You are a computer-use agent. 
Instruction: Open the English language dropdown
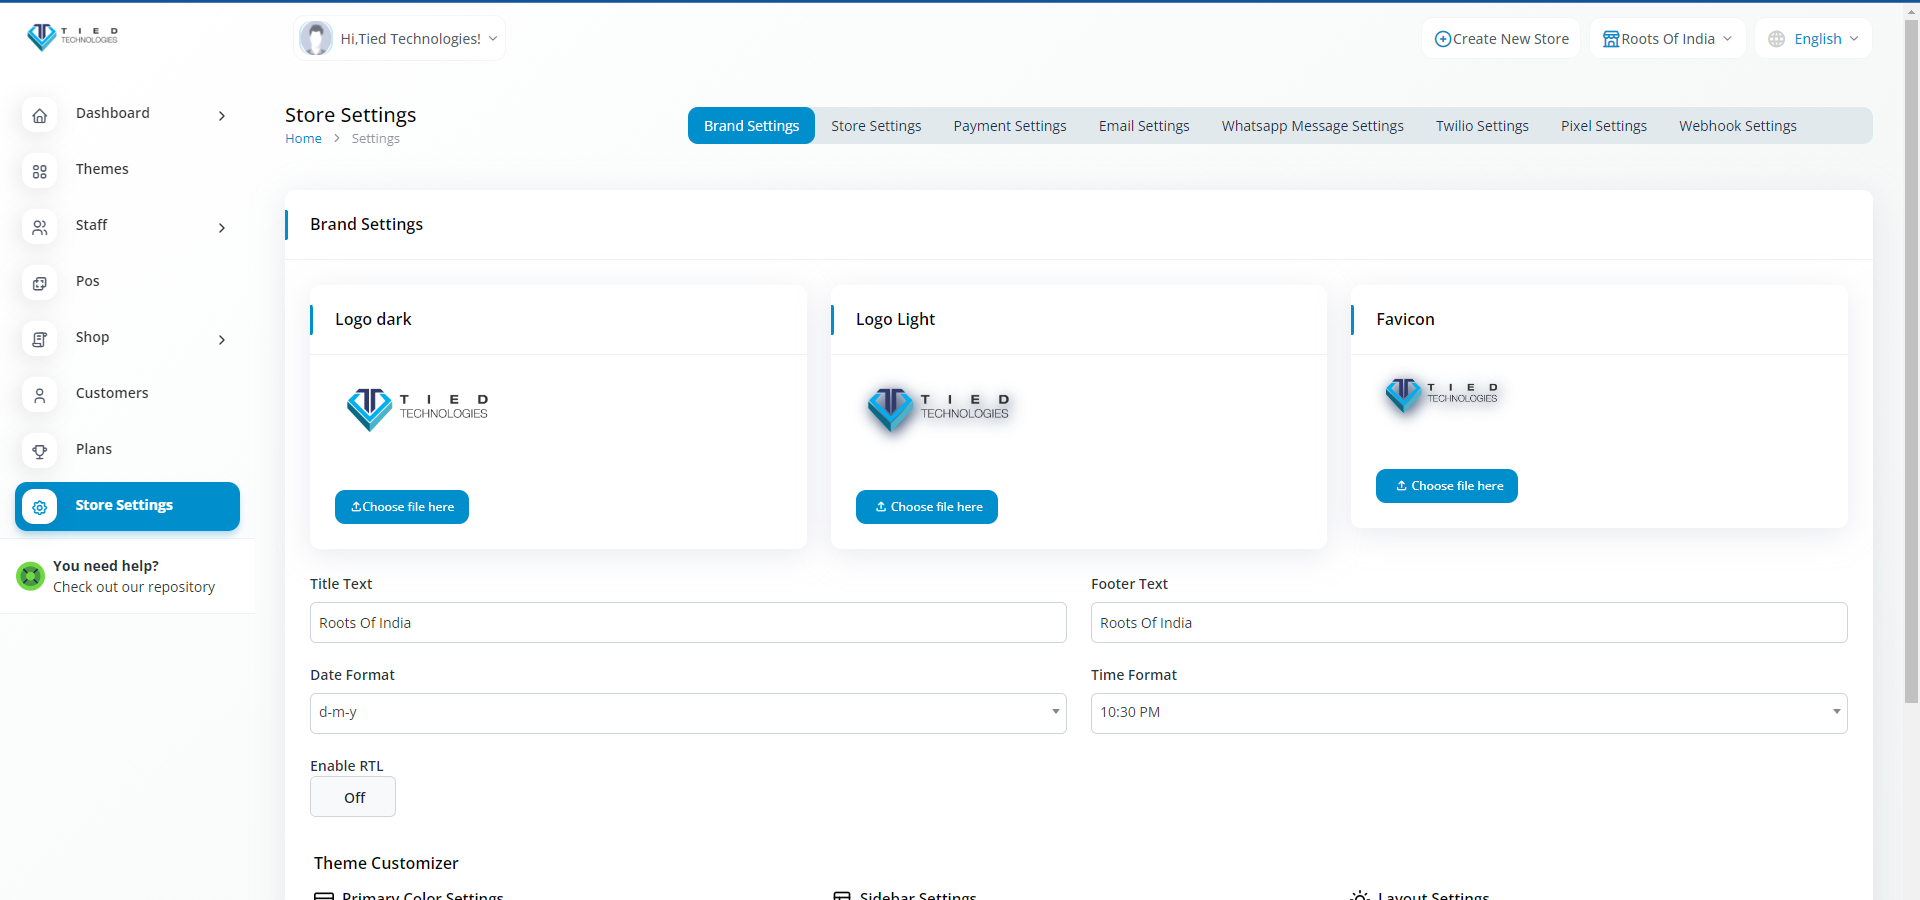[1813, 39]
